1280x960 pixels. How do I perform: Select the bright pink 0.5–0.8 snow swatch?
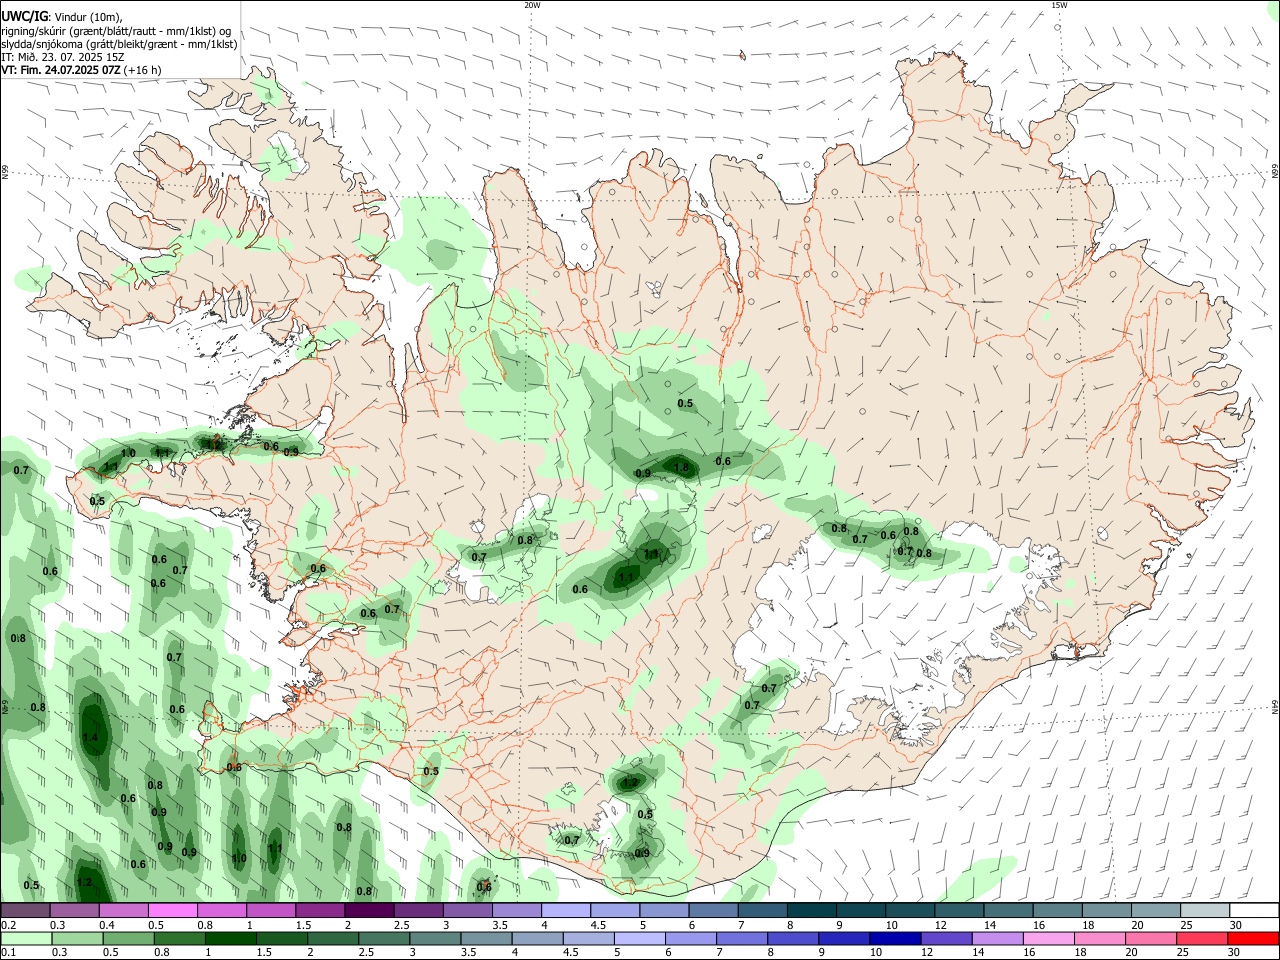[173, 911]
